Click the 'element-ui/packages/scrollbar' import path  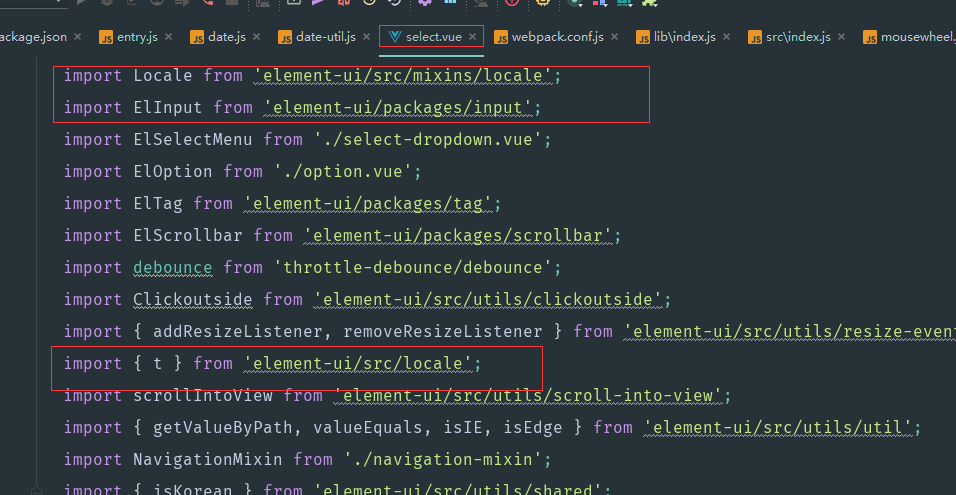pos(458,235)
